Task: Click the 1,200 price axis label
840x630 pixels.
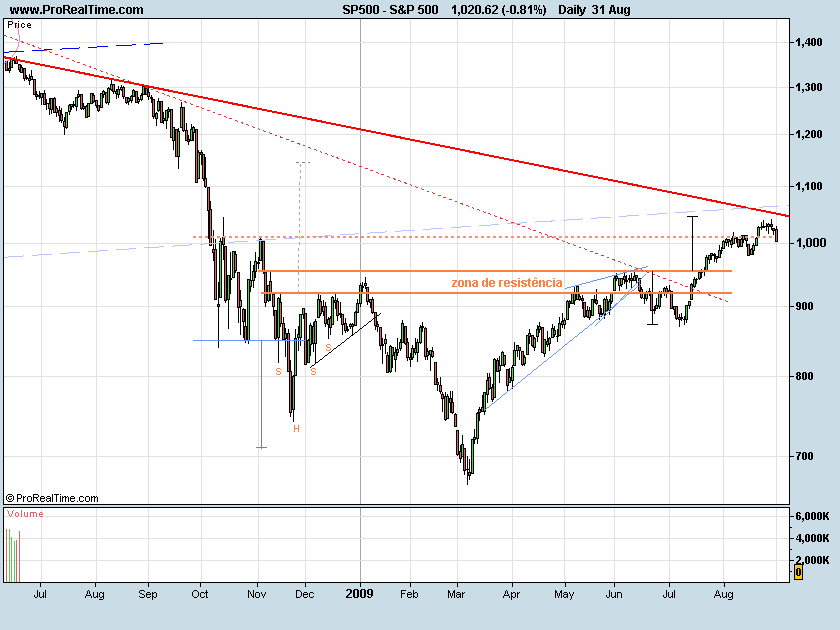Action: 808,134
